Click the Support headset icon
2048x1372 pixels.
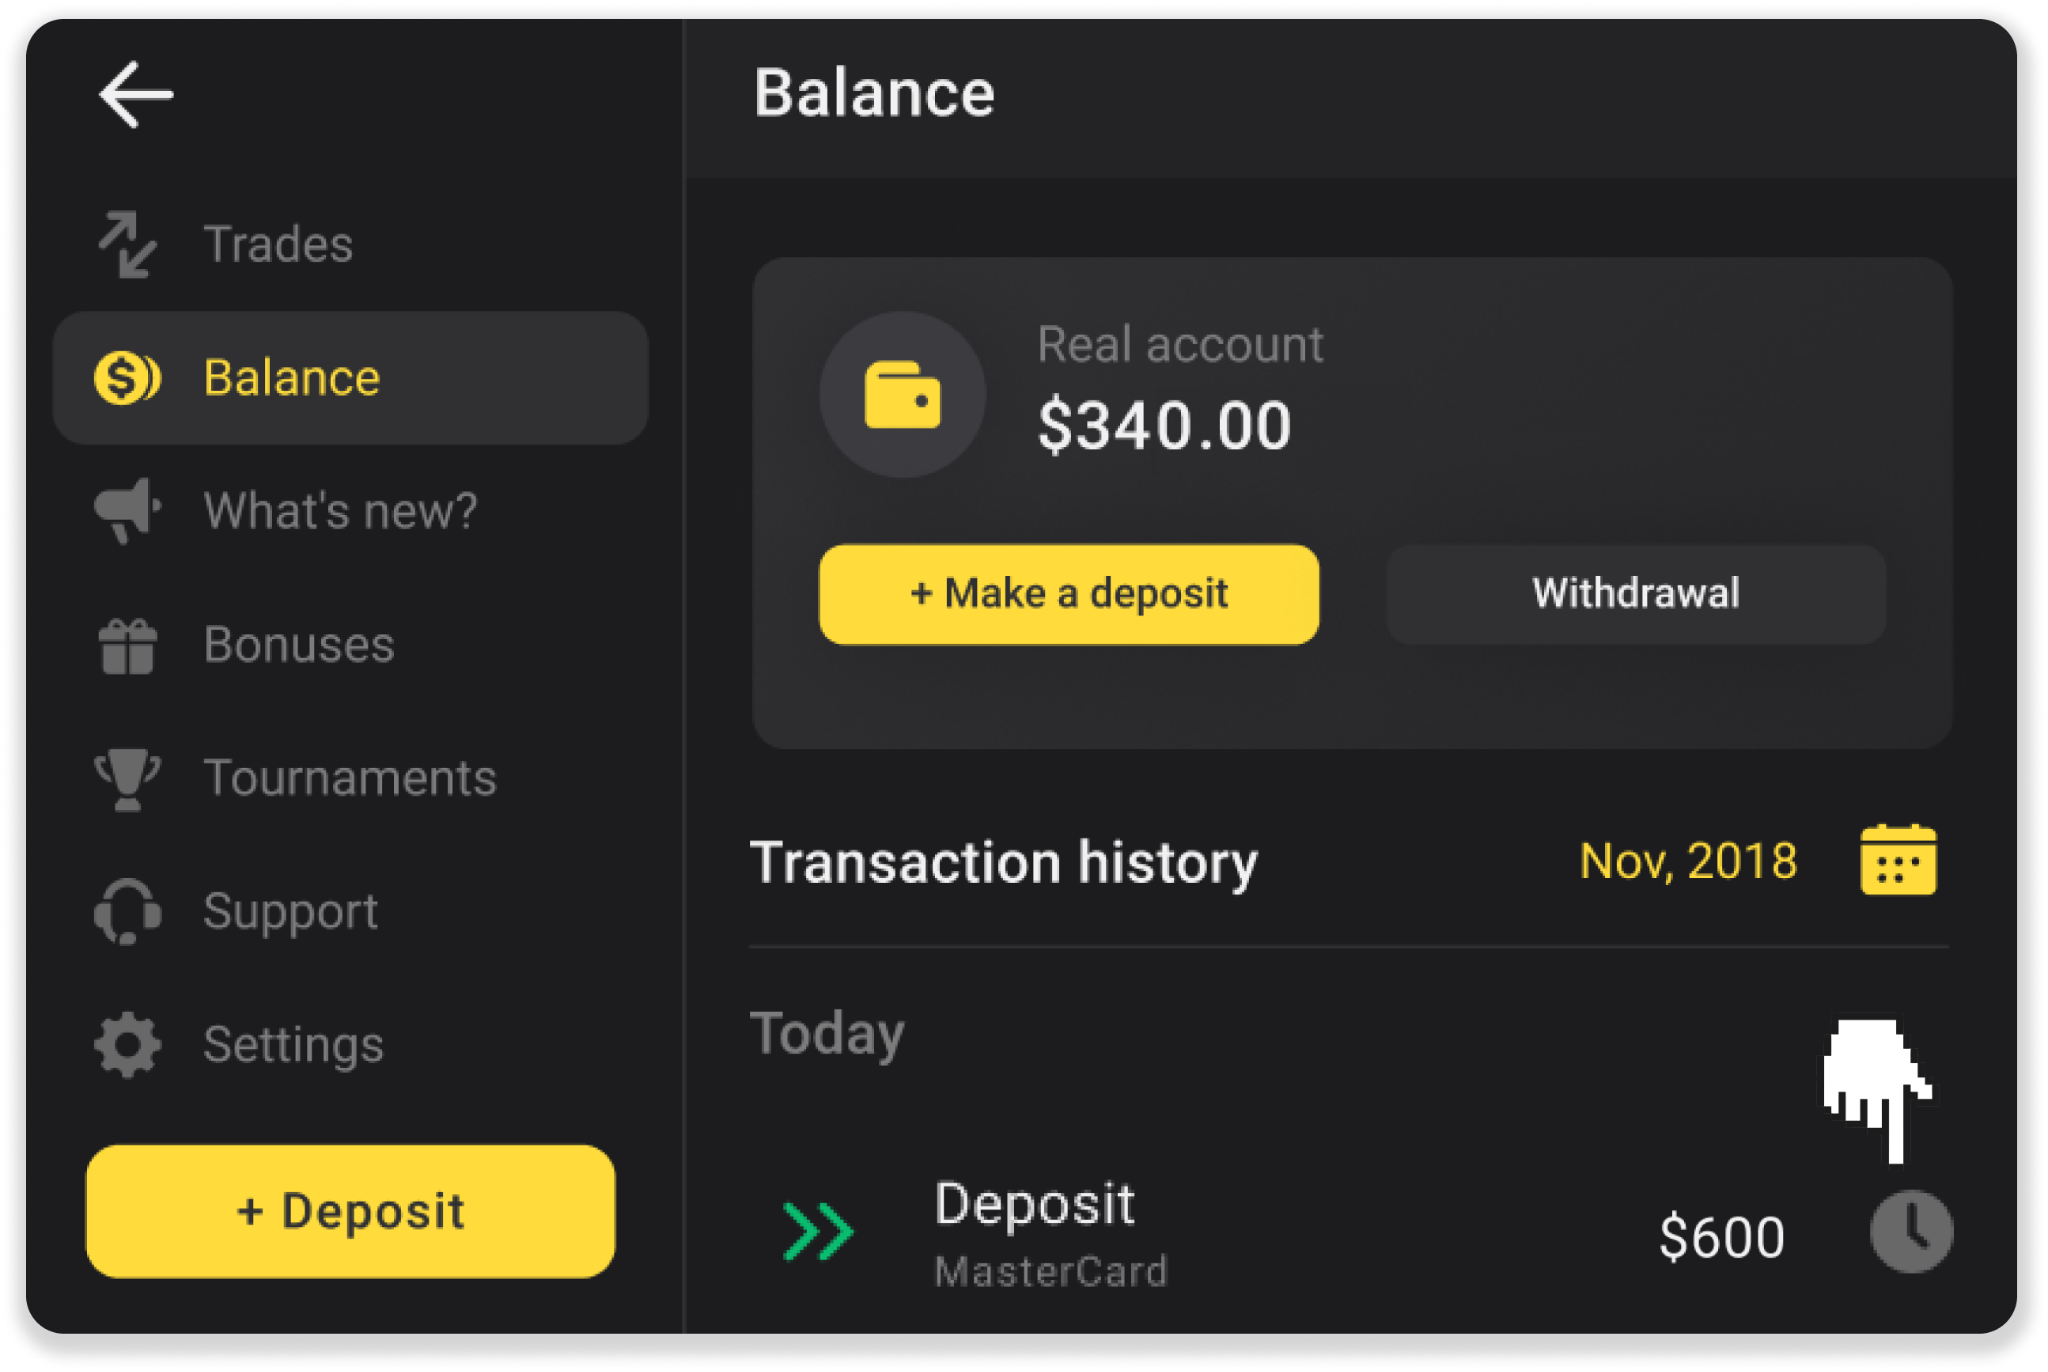click(x=127, y=911)
